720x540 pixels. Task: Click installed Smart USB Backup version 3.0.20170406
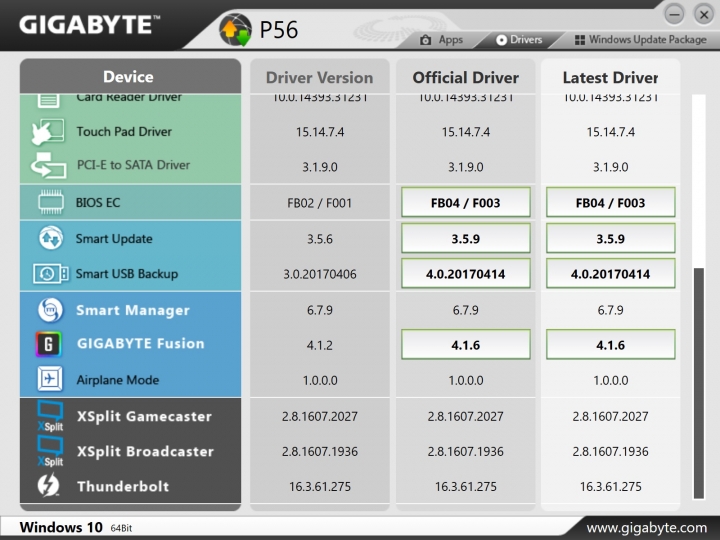pyautogui.click(x=320, y=274)
